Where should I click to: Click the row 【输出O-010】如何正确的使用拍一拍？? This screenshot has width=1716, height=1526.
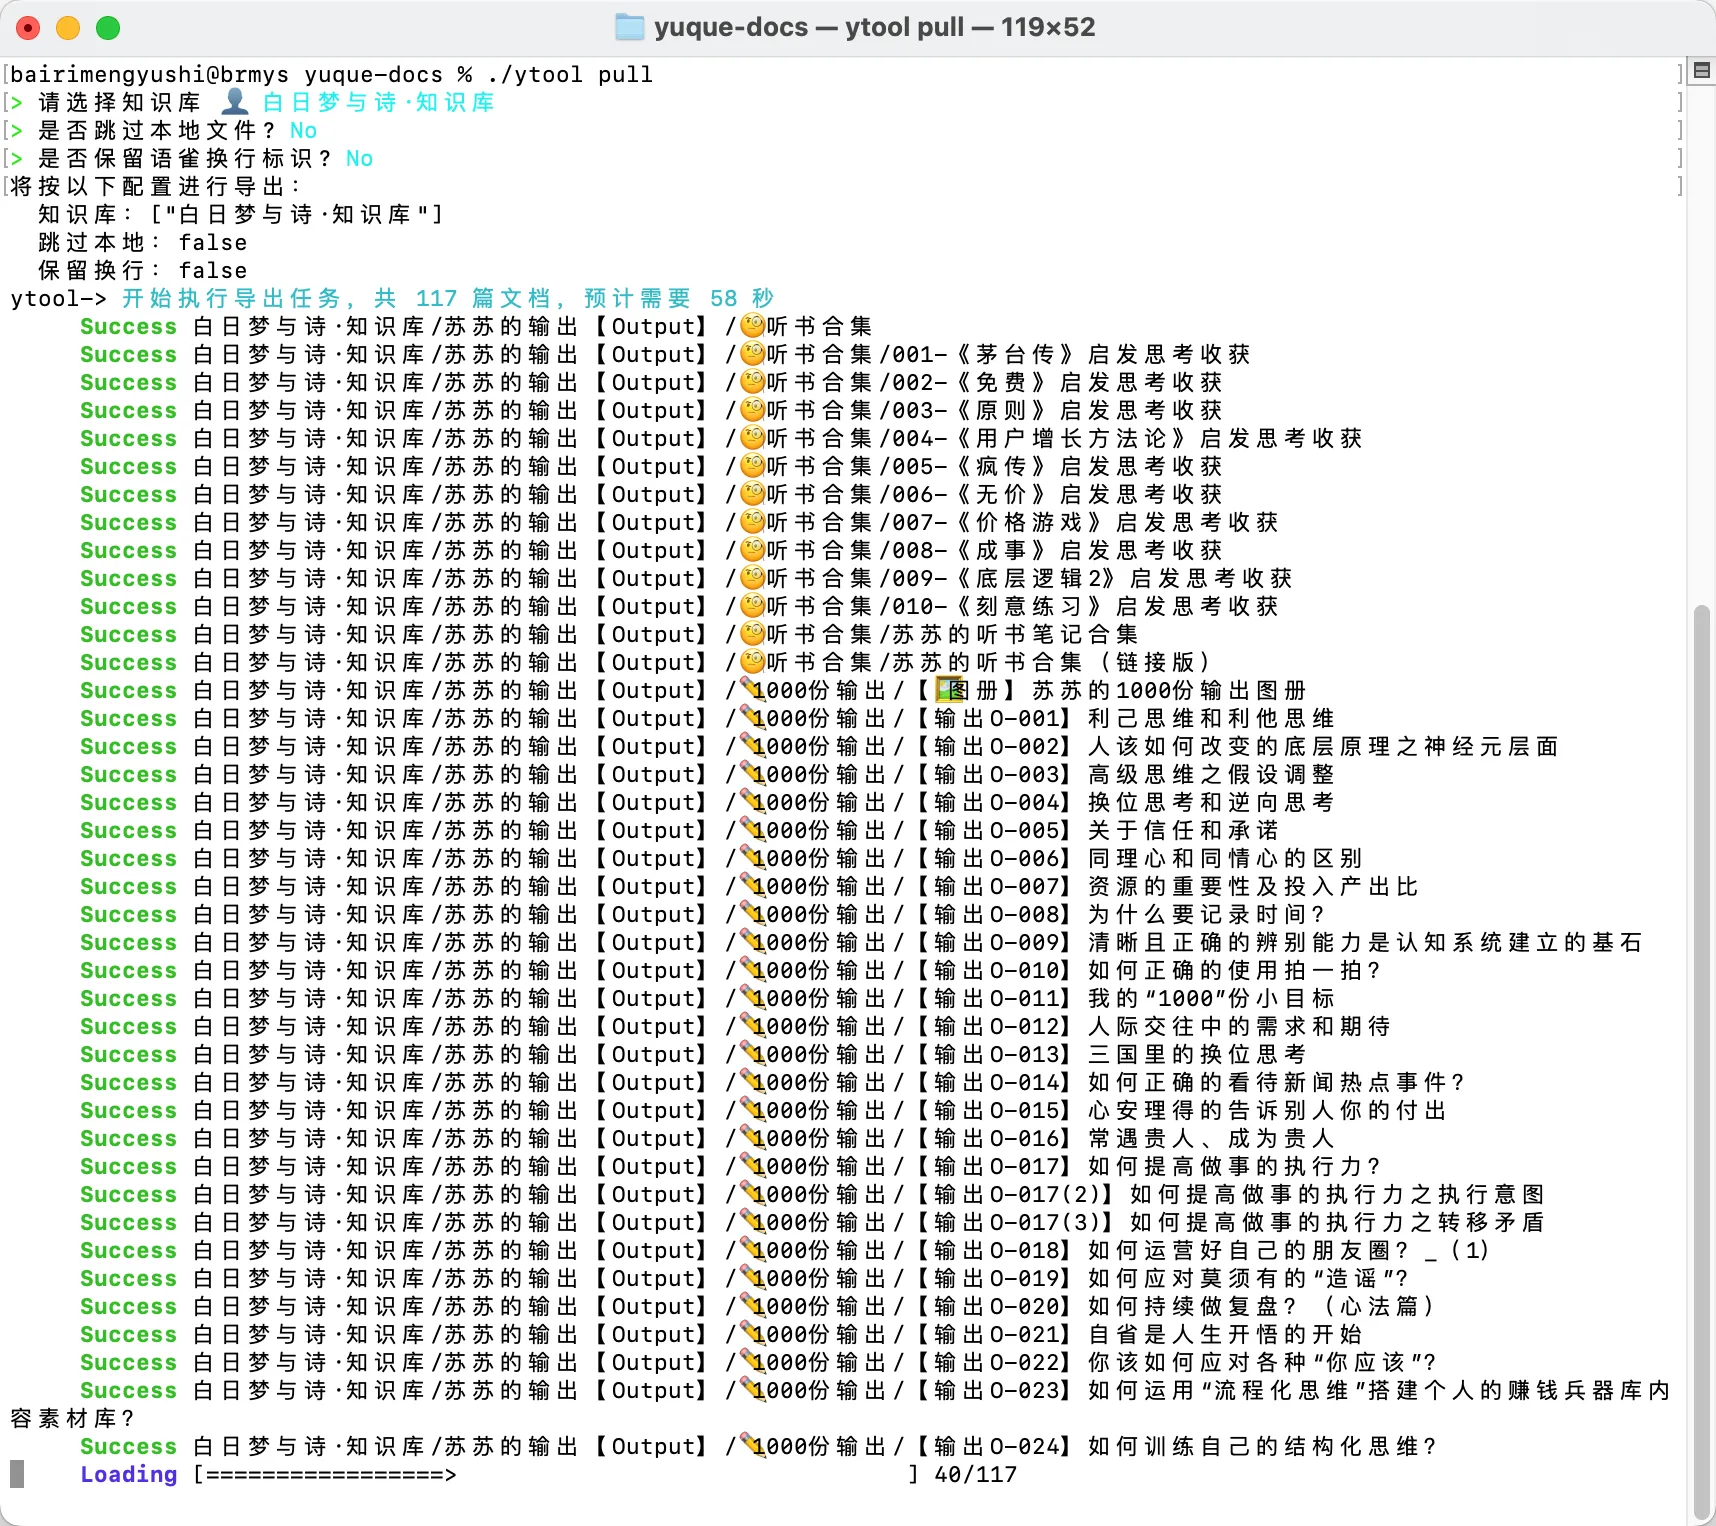tap(731, 970)
